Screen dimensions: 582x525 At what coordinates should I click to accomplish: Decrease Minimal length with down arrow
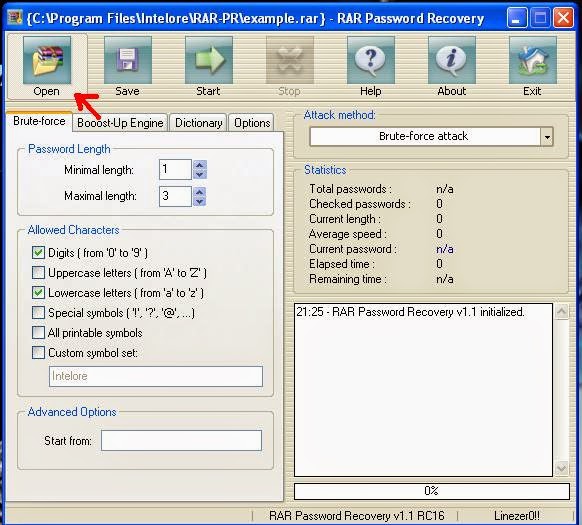(200, 175)
